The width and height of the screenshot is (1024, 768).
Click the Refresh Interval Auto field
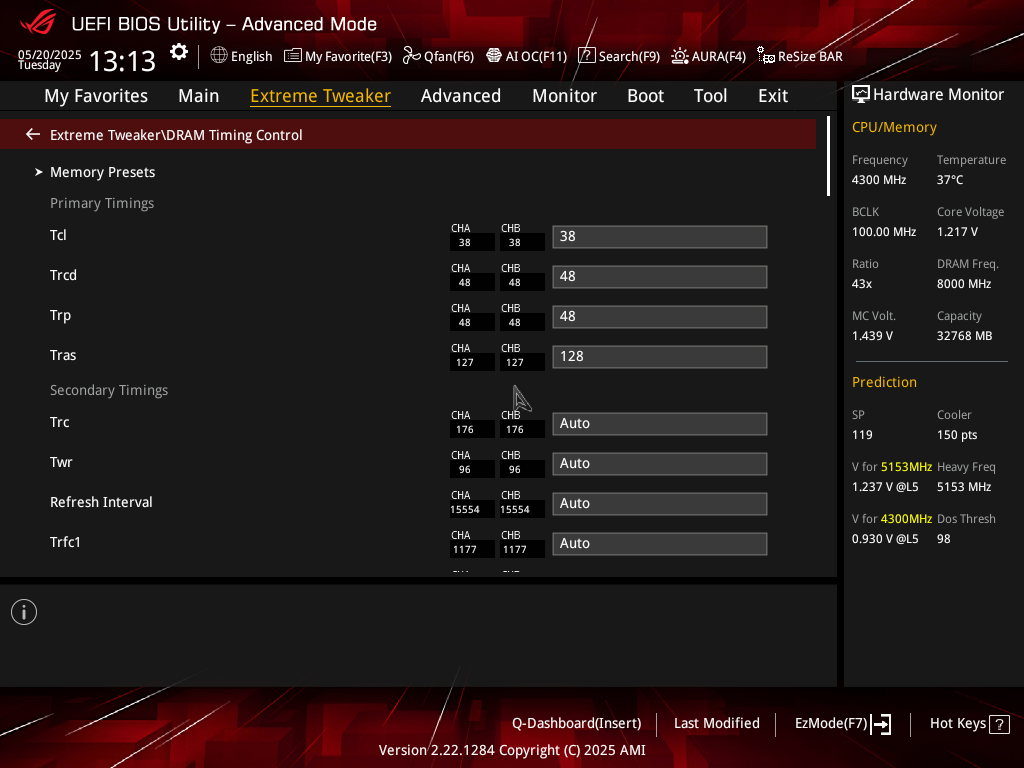coord(660,504)
